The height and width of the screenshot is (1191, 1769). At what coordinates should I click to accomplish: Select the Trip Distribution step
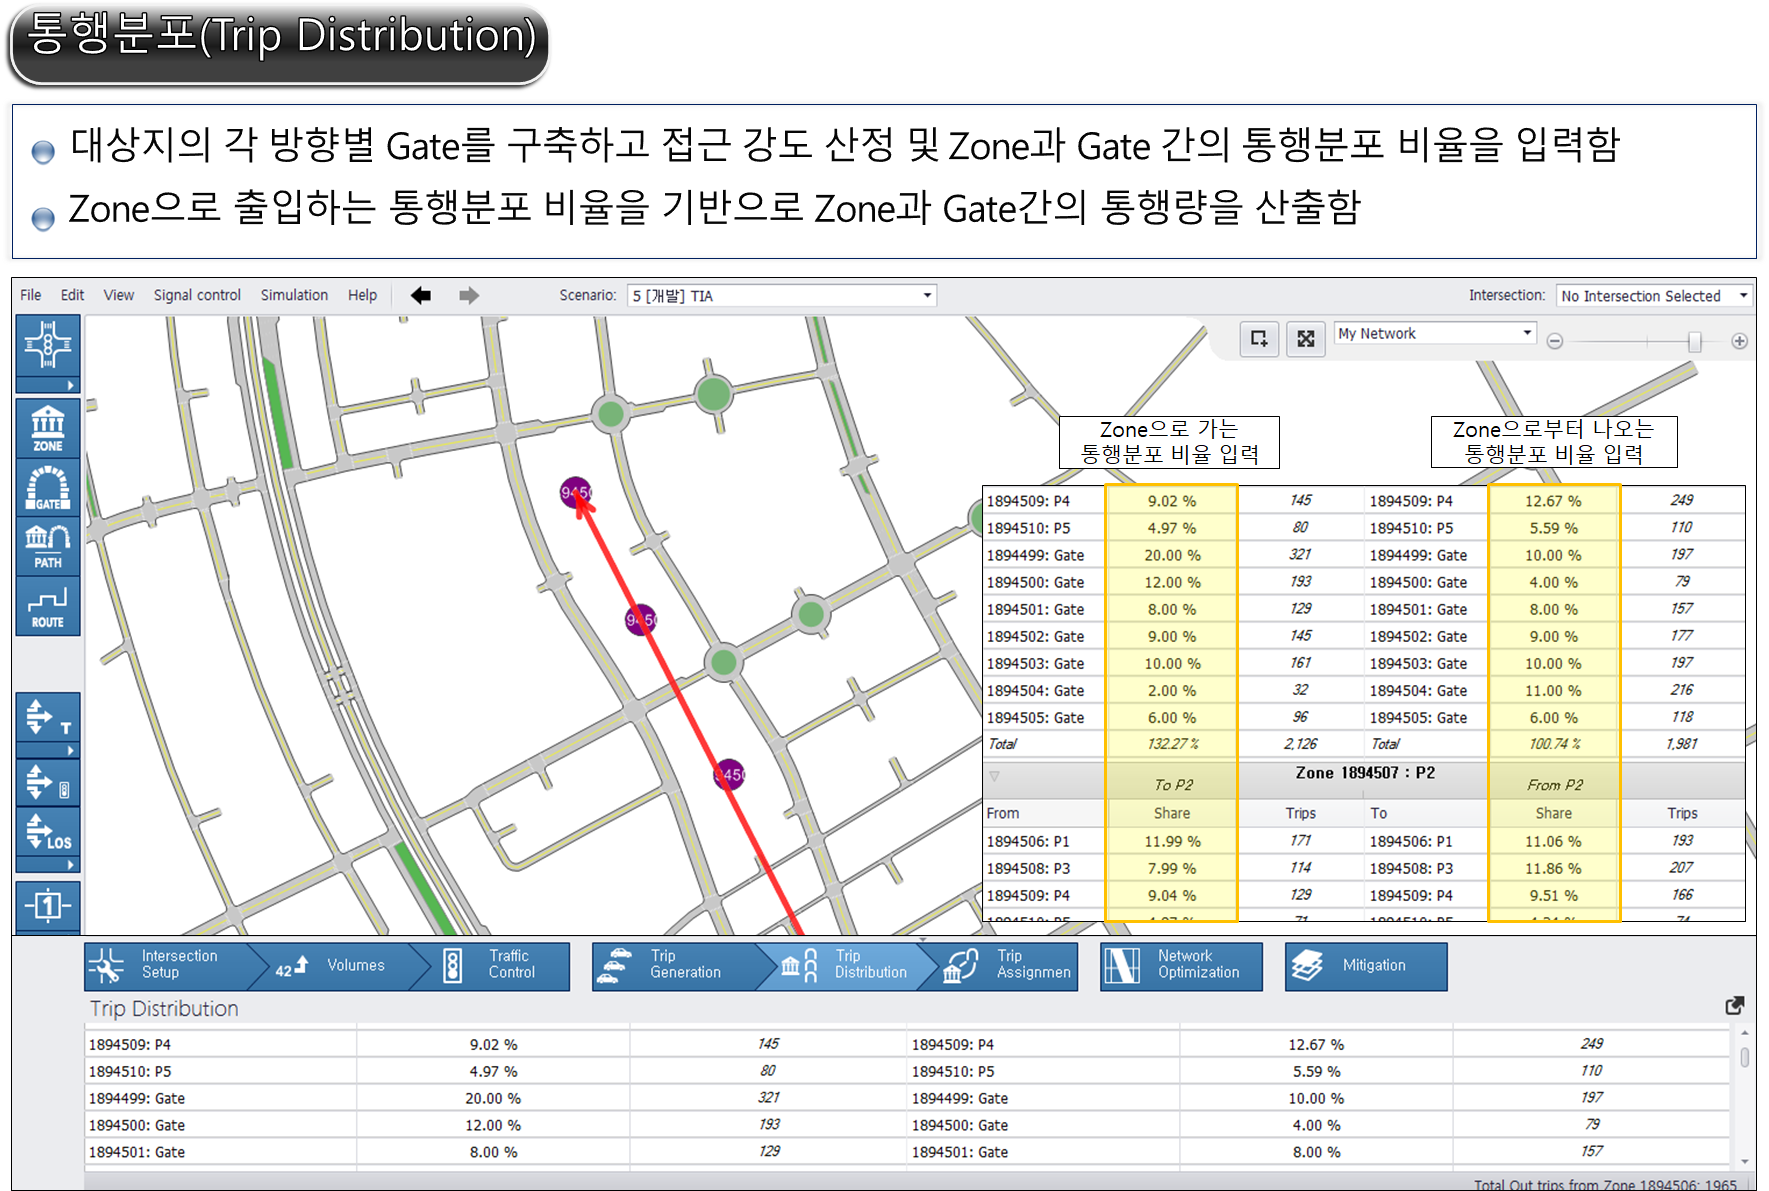pyautogui.click(x=848, y=965)
